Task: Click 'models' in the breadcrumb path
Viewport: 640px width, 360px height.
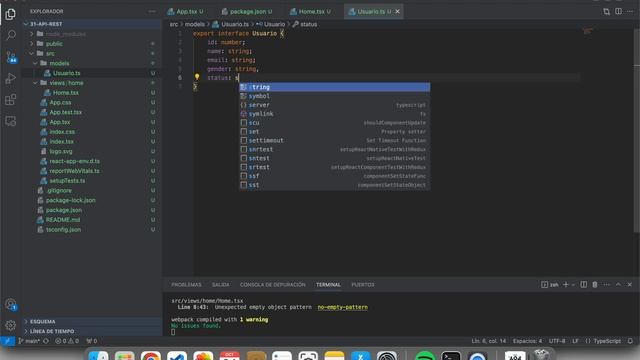Action: click(194, 24)
